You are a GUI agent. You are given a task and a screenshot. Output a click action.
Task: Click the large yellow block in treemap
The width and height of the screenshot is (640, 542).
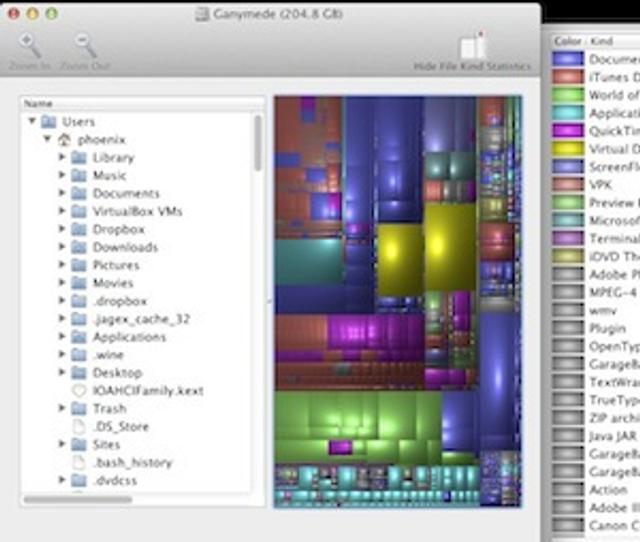[x=450, y=247]
